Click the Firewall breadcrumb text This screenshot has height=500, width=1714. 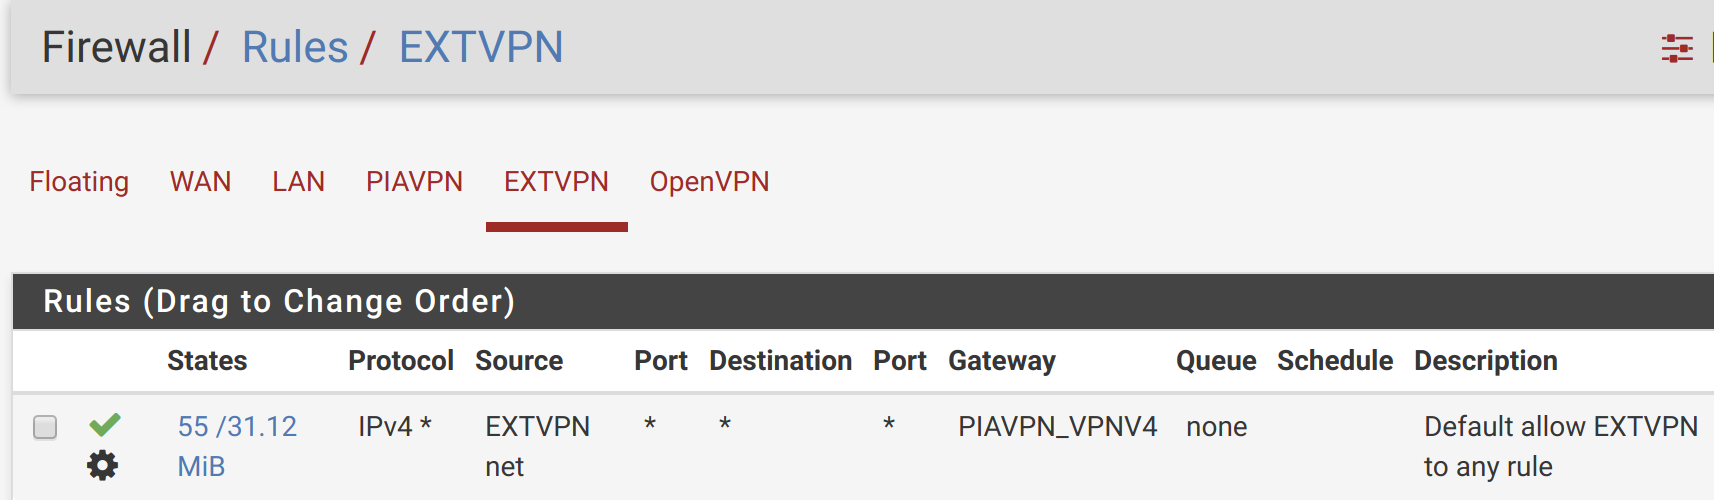(x=116, y=48)
